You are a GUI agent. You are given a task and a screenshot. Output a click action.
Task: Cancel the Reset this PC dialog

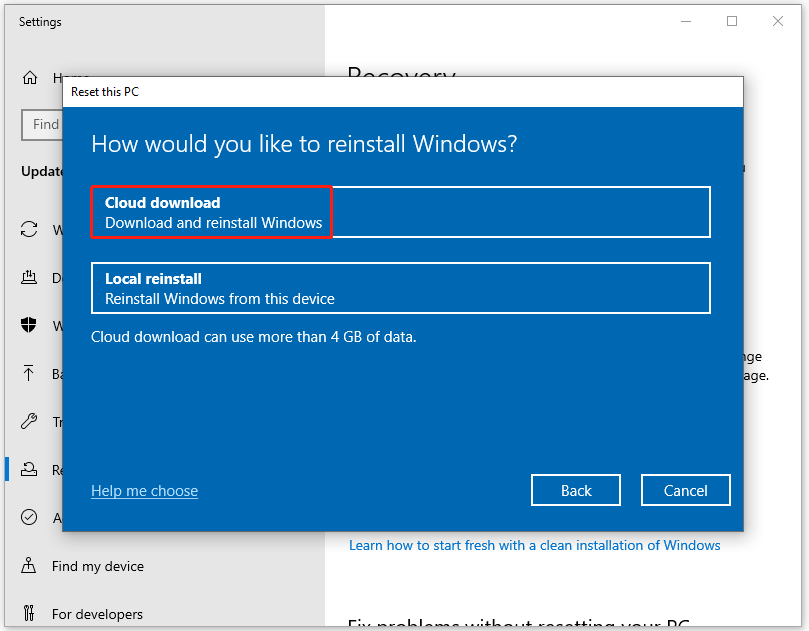(x=686, y=490)
